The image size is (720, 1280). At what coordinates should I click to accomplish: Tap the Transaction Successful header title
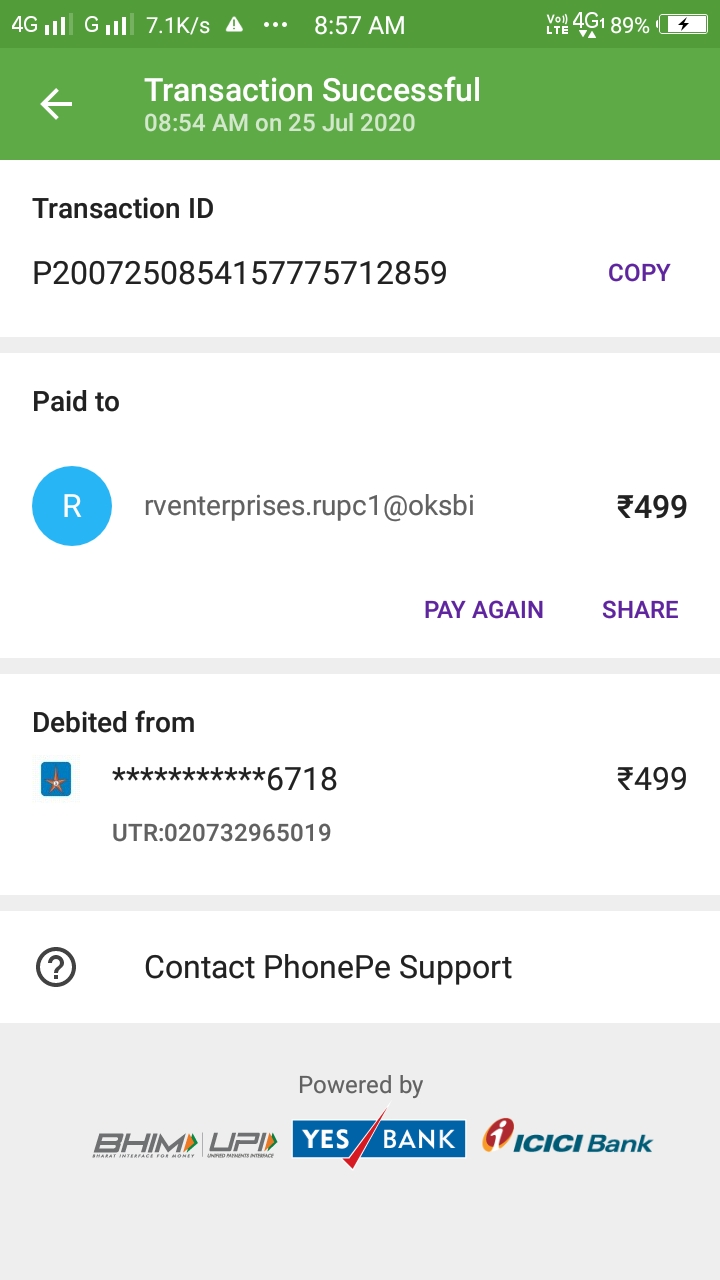312,91
